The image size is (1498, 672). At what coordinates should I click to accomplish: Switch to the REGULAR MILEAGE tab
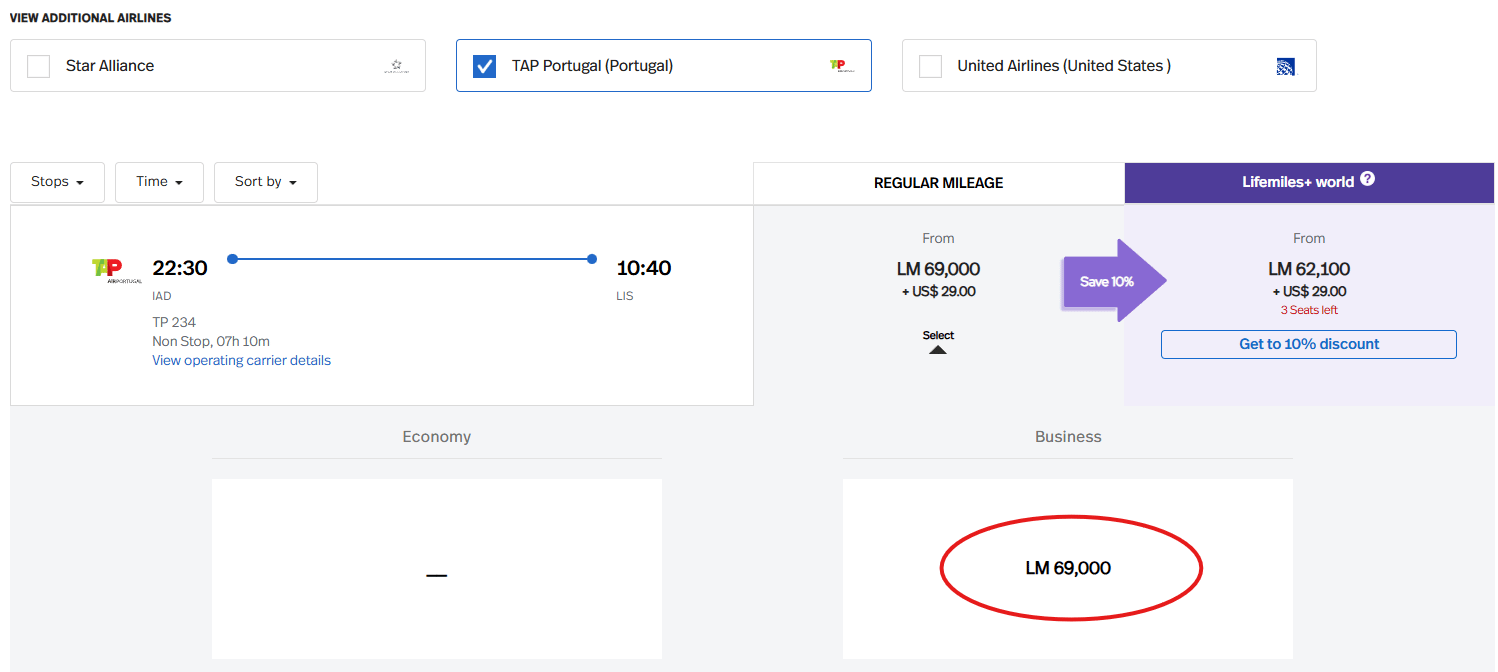coord(938,183)
